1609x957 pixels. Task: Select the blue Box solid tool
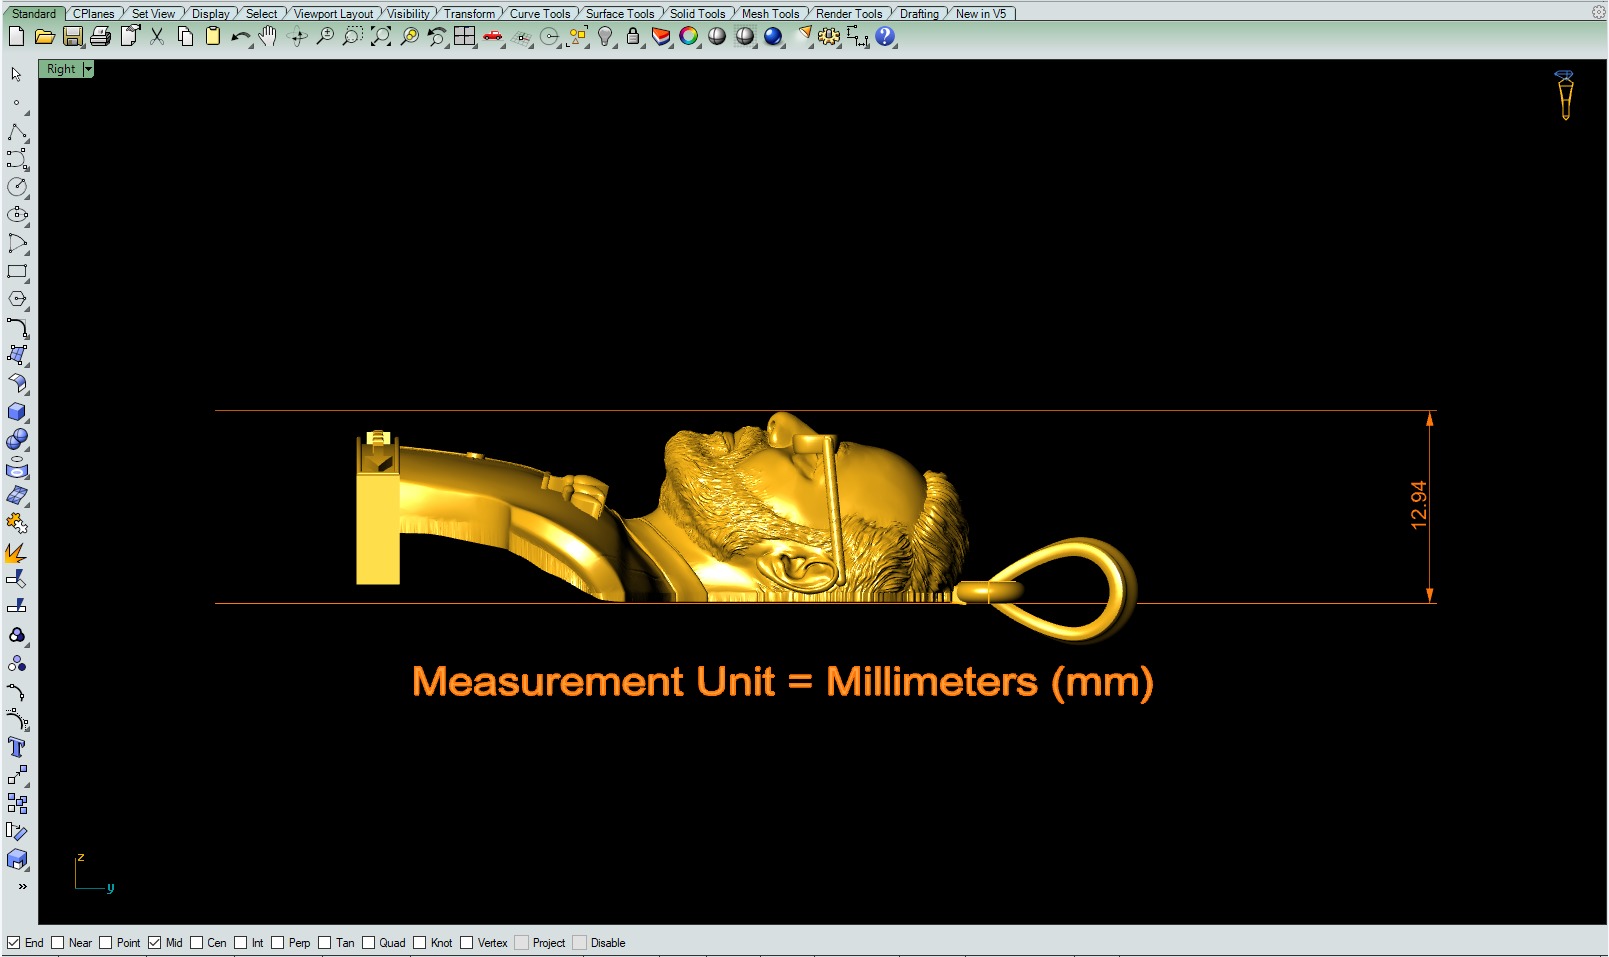click(x=17, y=412)
